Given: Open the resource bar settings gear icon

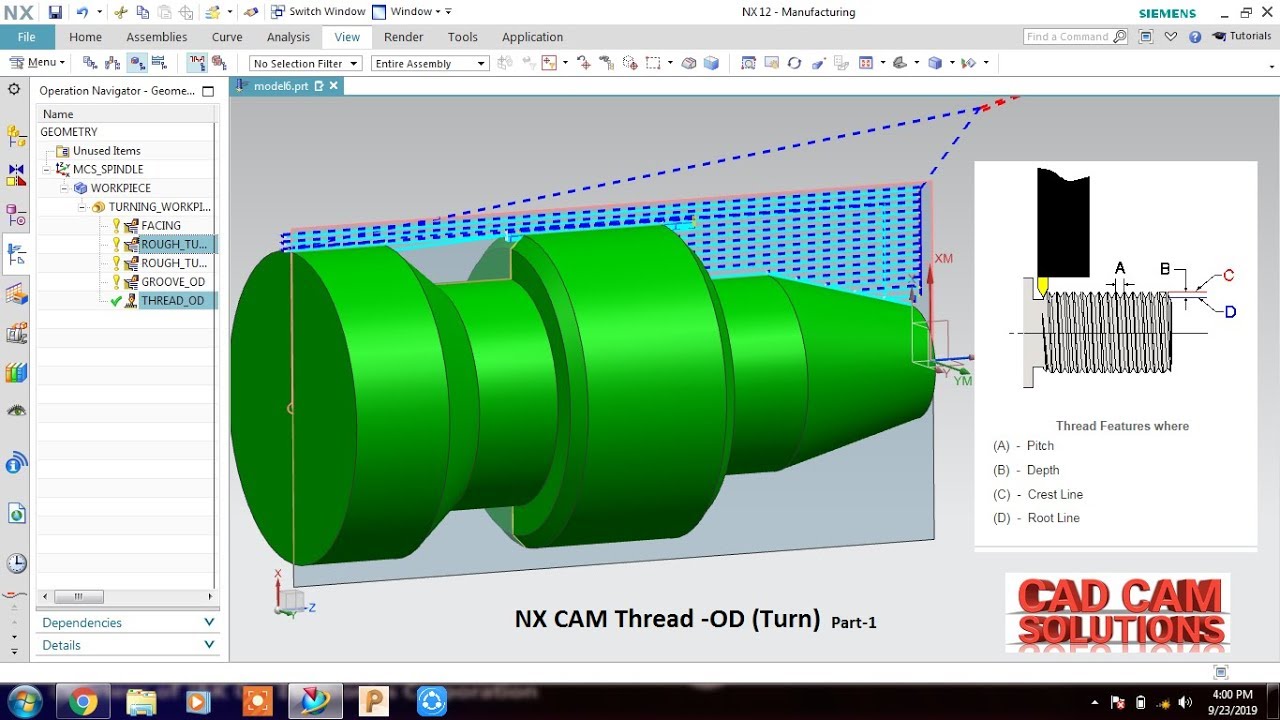Looking at the screenshot, I should point(14,89).
